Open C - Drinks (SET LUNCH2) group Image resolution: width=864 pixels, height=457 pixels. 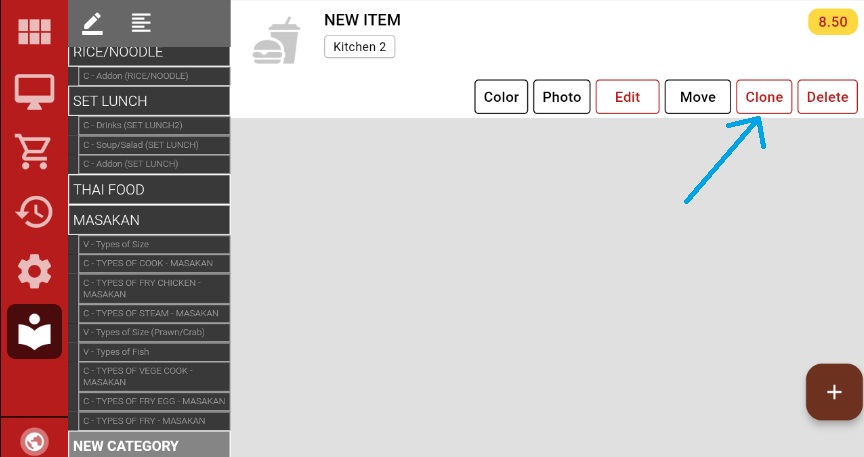pos(154,125)
